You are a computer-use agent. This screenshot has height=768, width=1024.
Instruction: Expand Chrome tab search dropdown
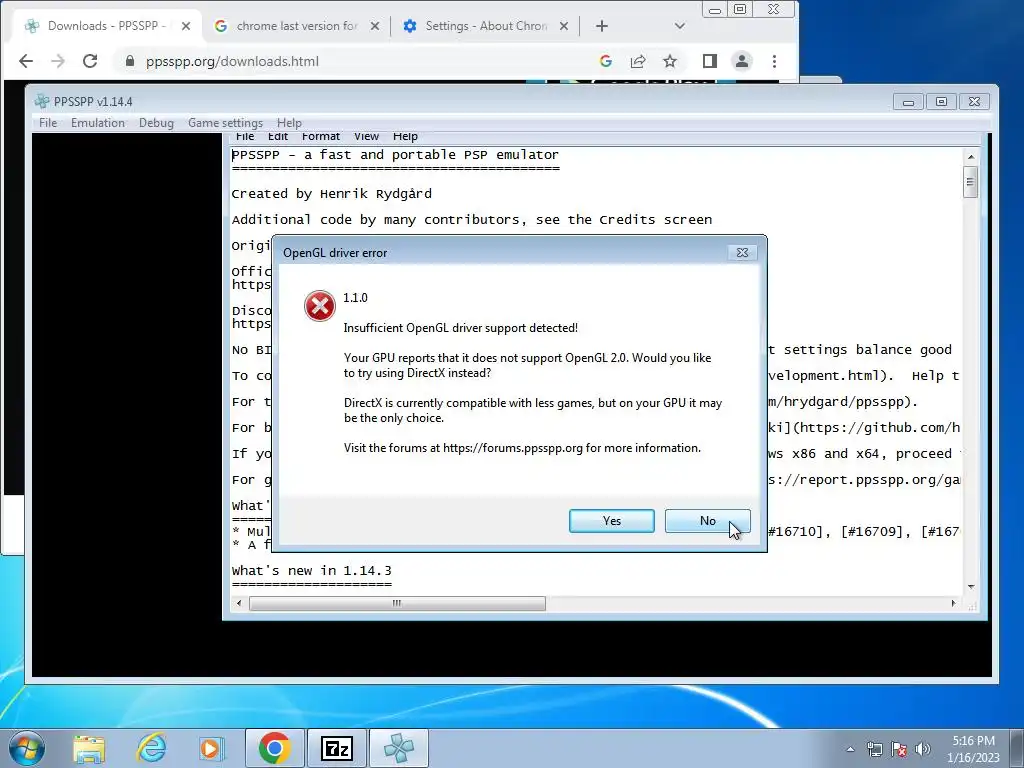coord(680,26)
